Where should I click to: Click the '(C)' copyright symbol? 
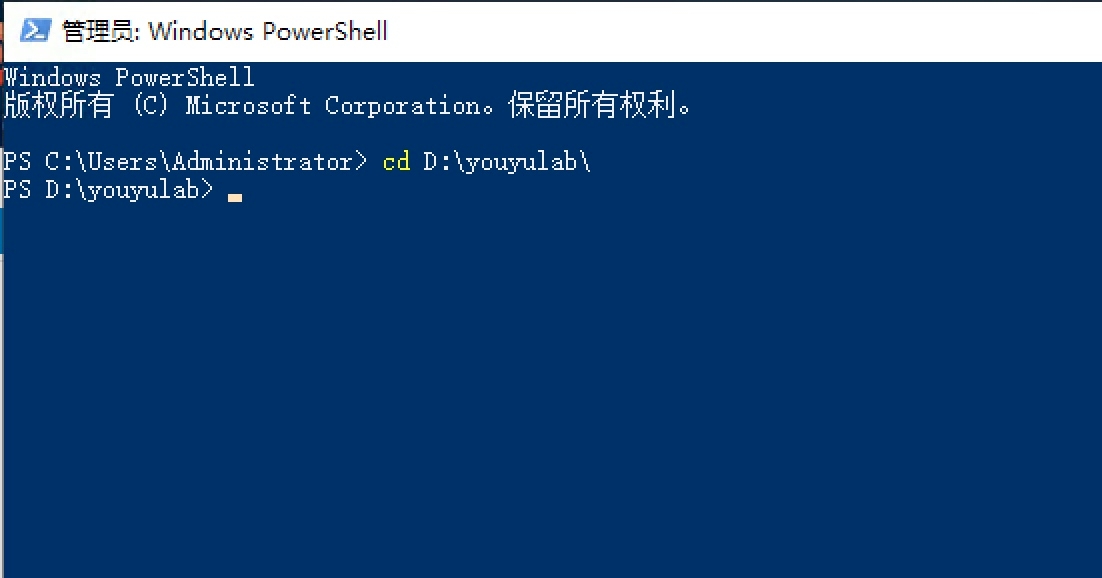(x=150, y=105)
